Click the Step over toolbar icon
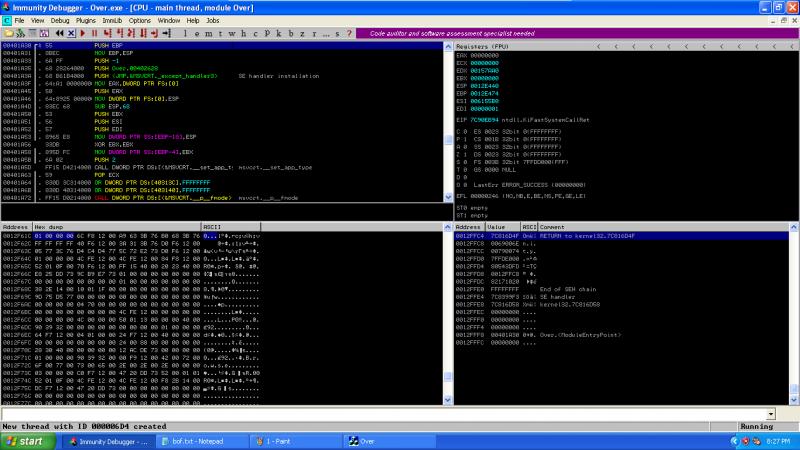Image resolution: width=800 pixels, height=450 pixels. click(119, 33)
